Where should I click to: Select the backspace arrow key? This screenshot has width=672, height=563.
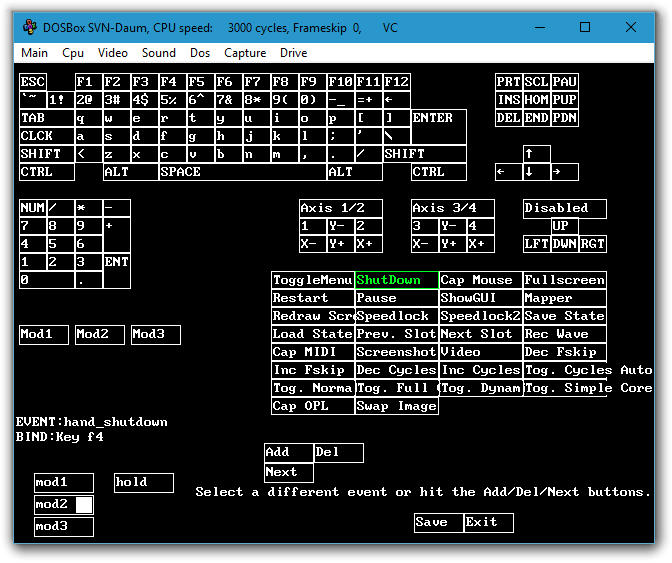point(397,100)
